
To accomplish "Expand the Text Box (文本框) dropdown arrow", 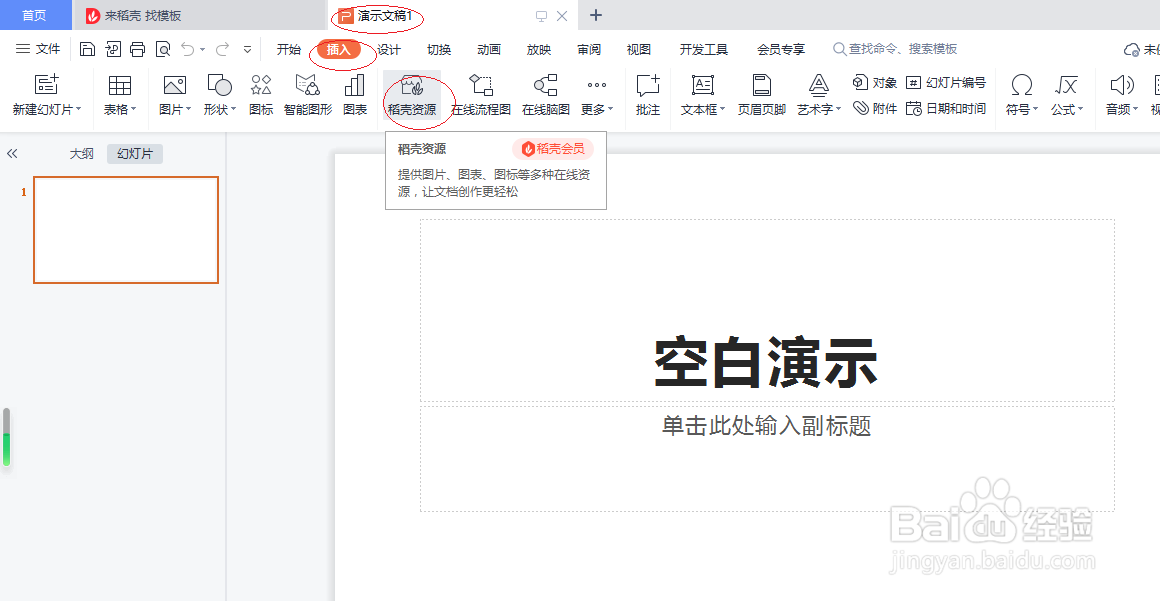I will click(723, 110).
